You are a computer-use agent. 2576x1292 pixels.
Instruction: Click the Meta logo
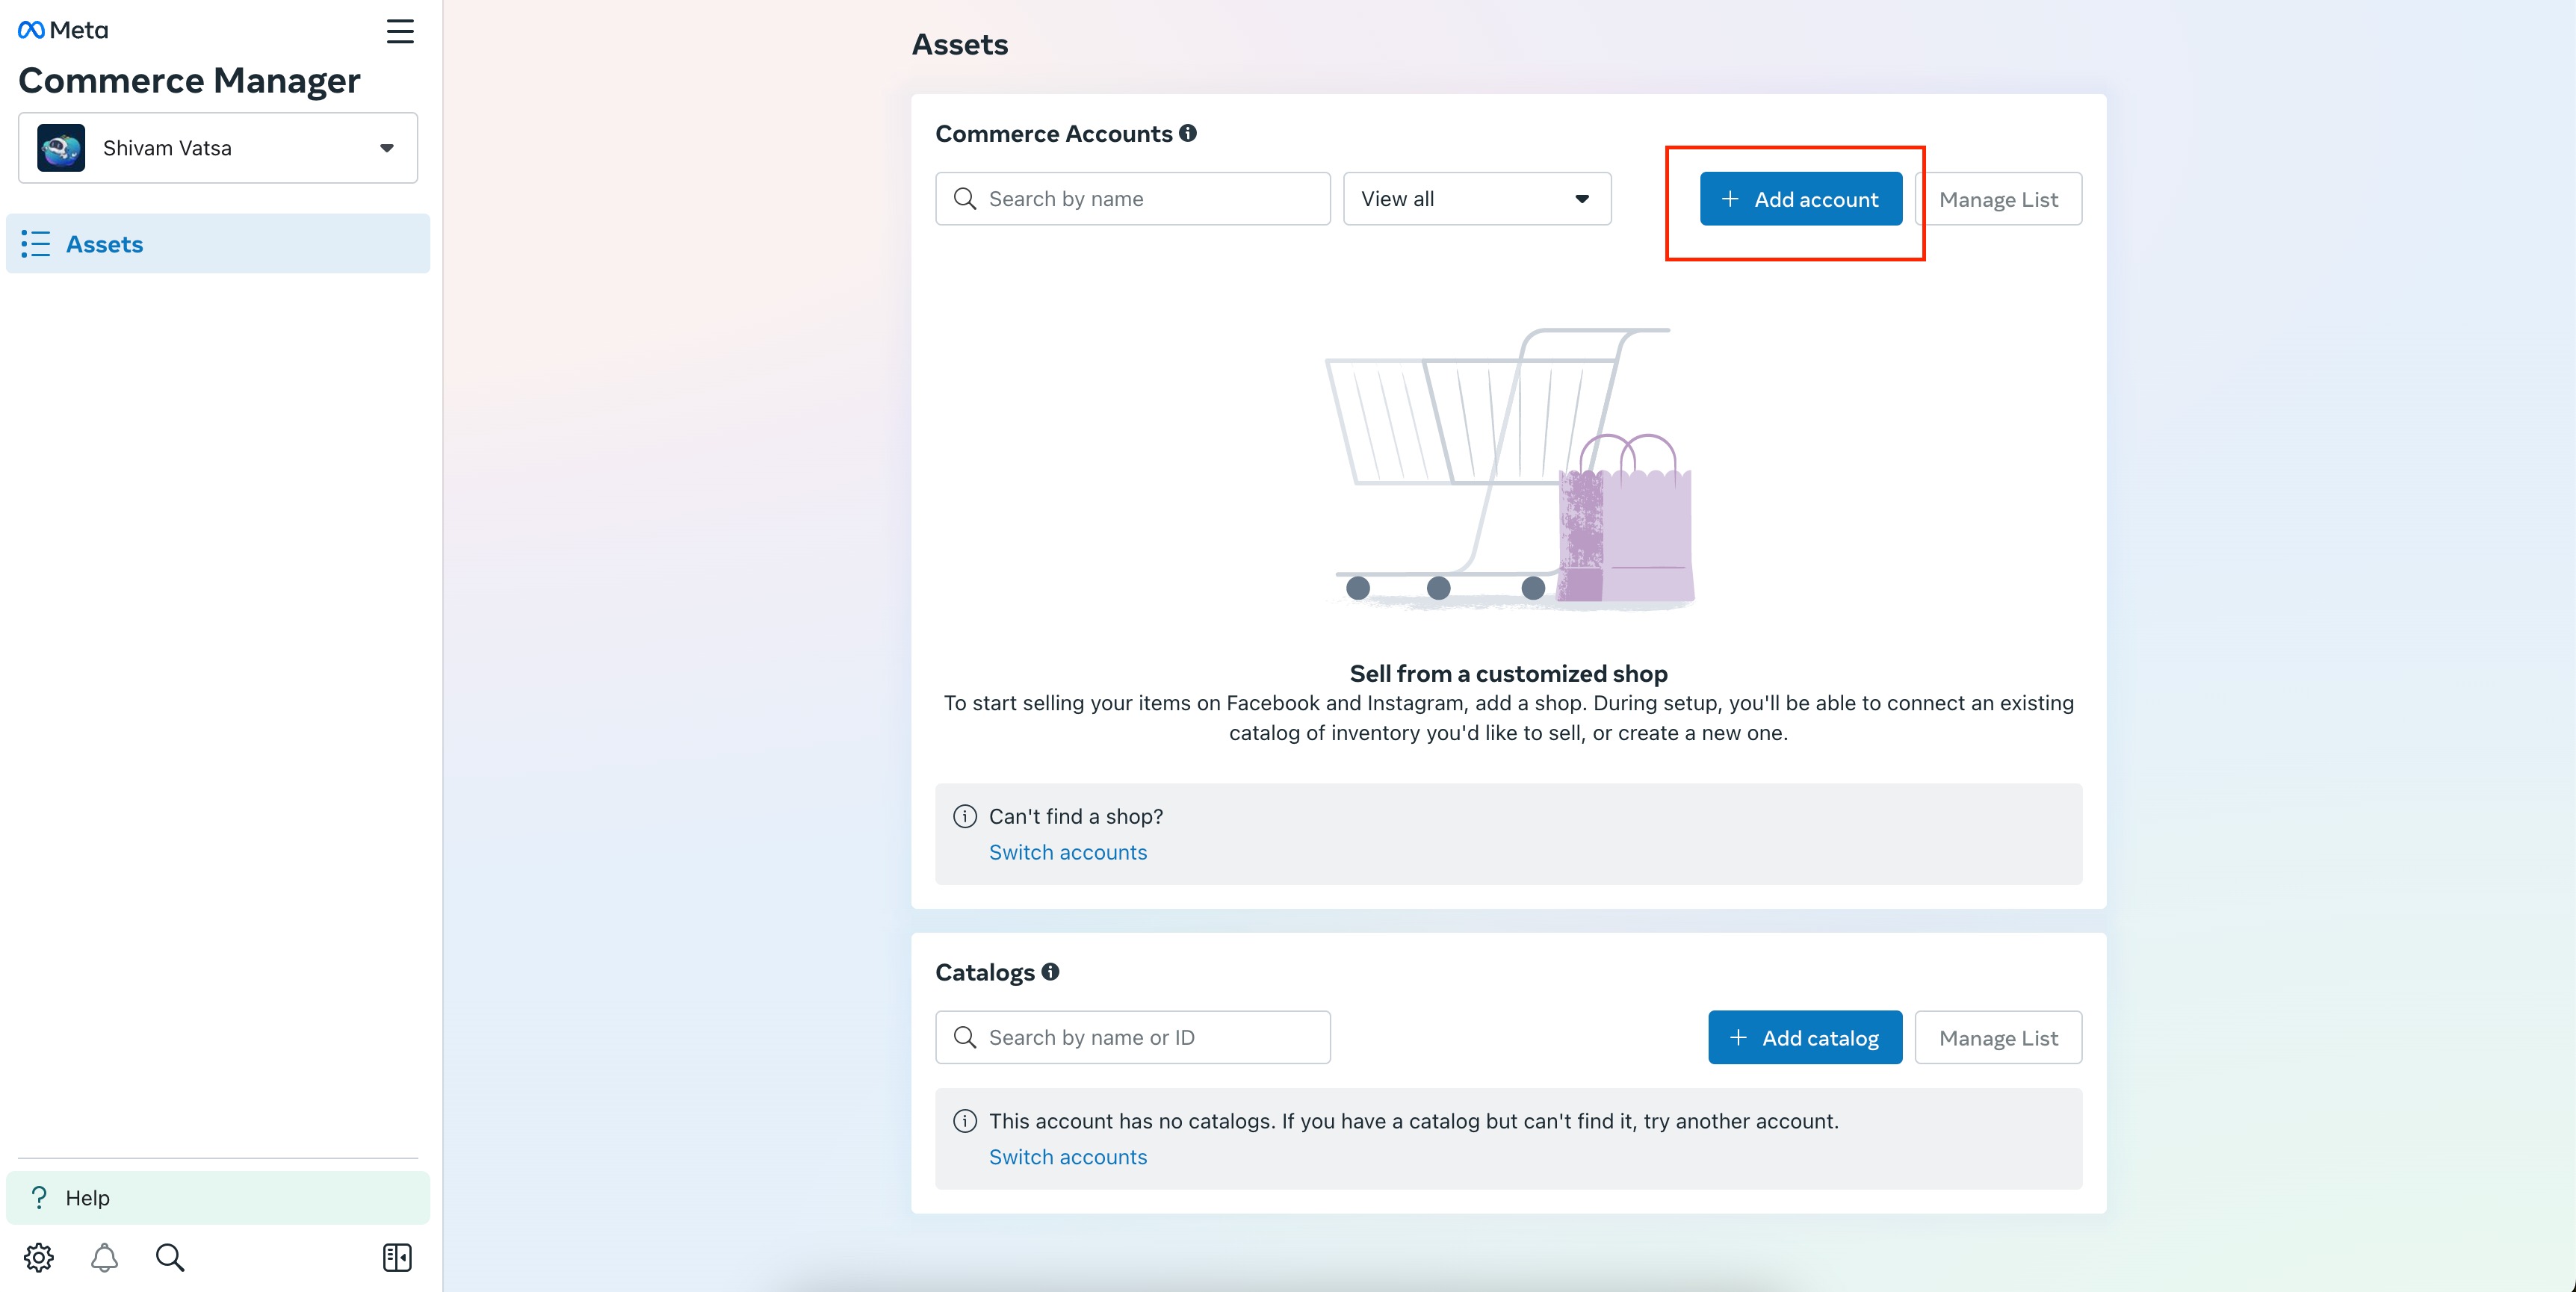click(63, 30)
